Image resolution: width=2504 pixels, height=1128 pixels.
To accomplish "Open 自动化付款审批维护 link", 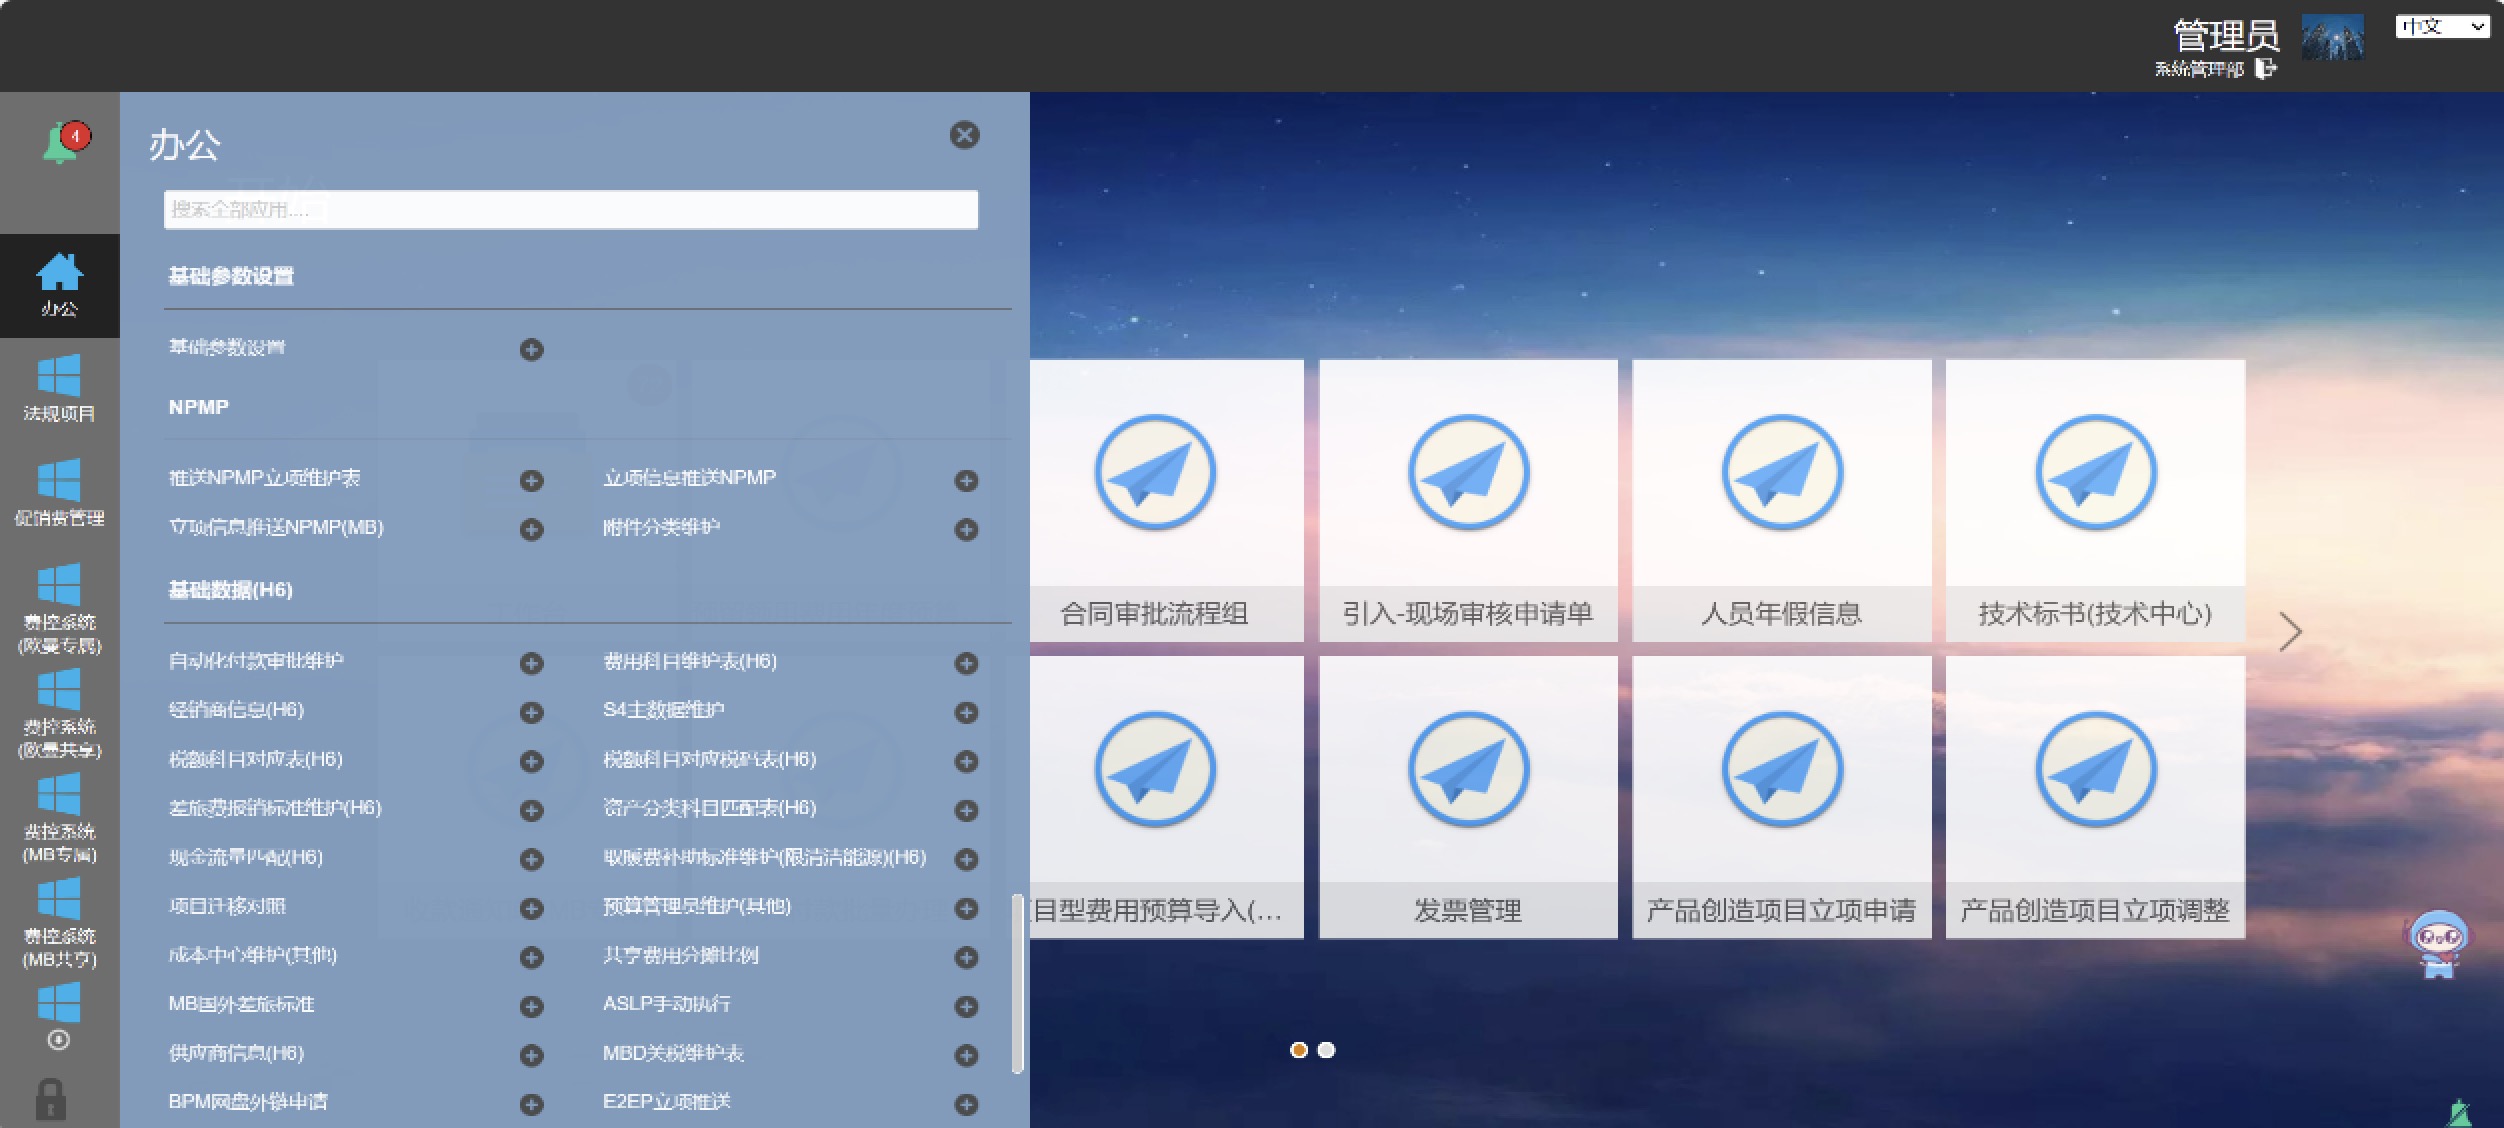I will [256, 661].
